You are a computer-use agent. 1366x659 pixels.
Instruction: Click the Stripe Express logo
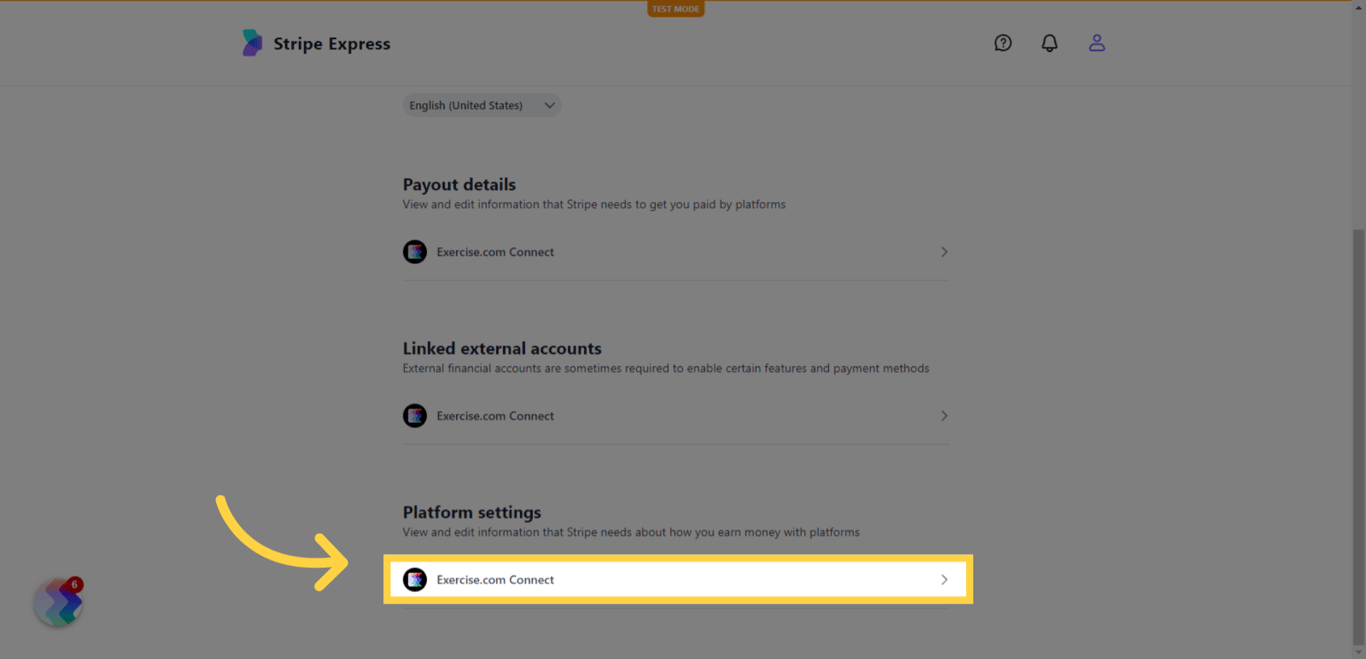(316, 43)
